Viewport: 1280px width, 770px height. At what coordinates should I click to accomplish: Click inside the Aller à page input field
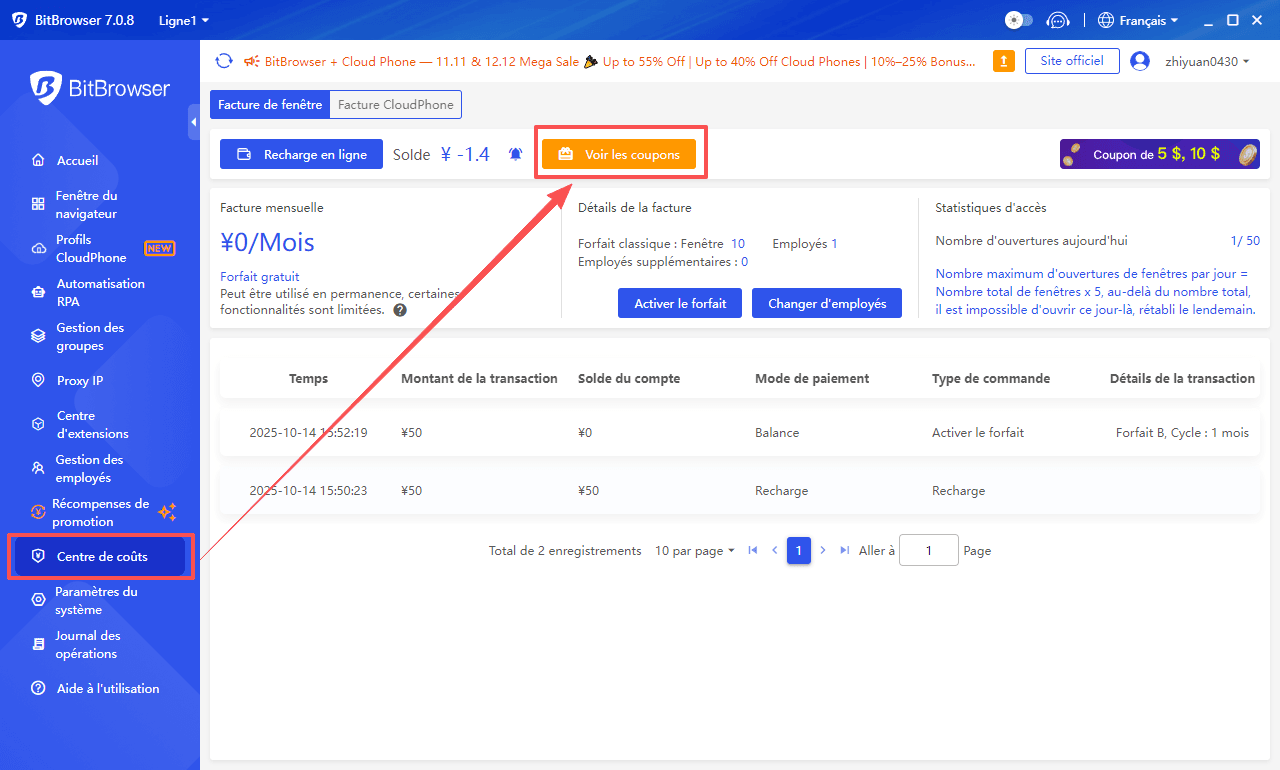point(928,550)
